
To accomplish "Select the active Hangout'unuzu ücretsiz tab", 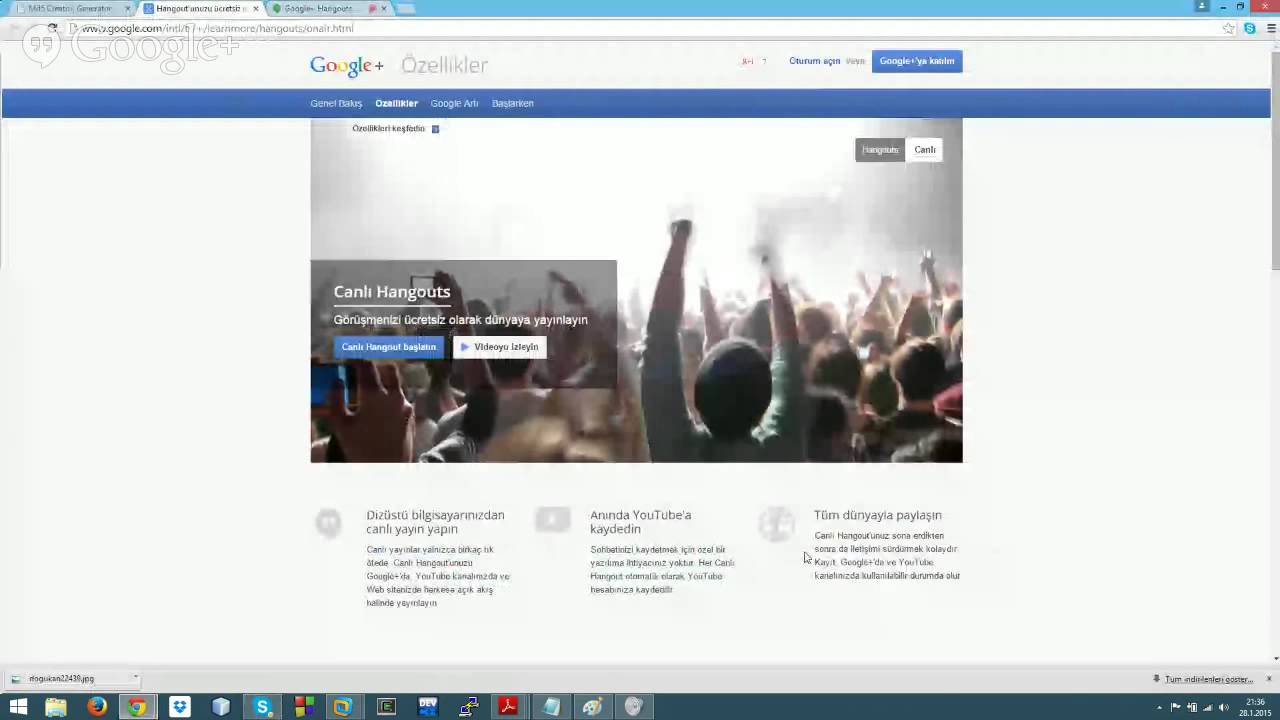I will [200, 8].
